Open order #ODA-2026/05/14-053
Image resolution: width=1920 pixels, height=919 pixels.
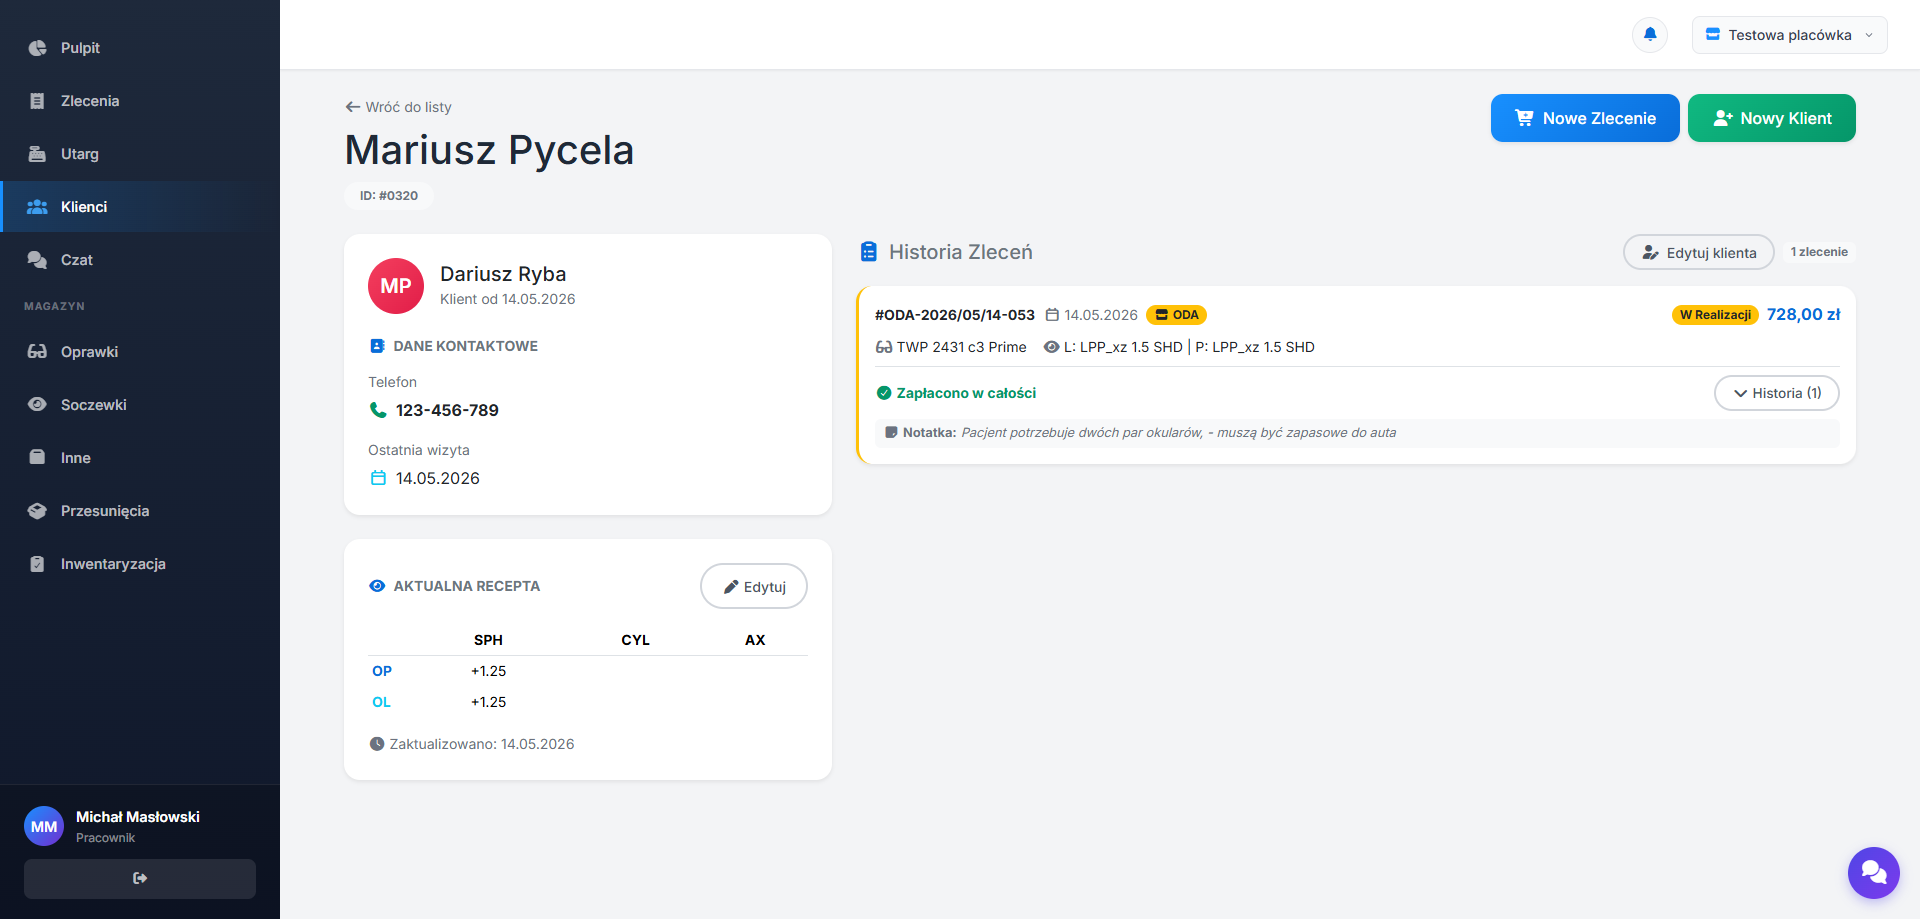tap(955, 315)
